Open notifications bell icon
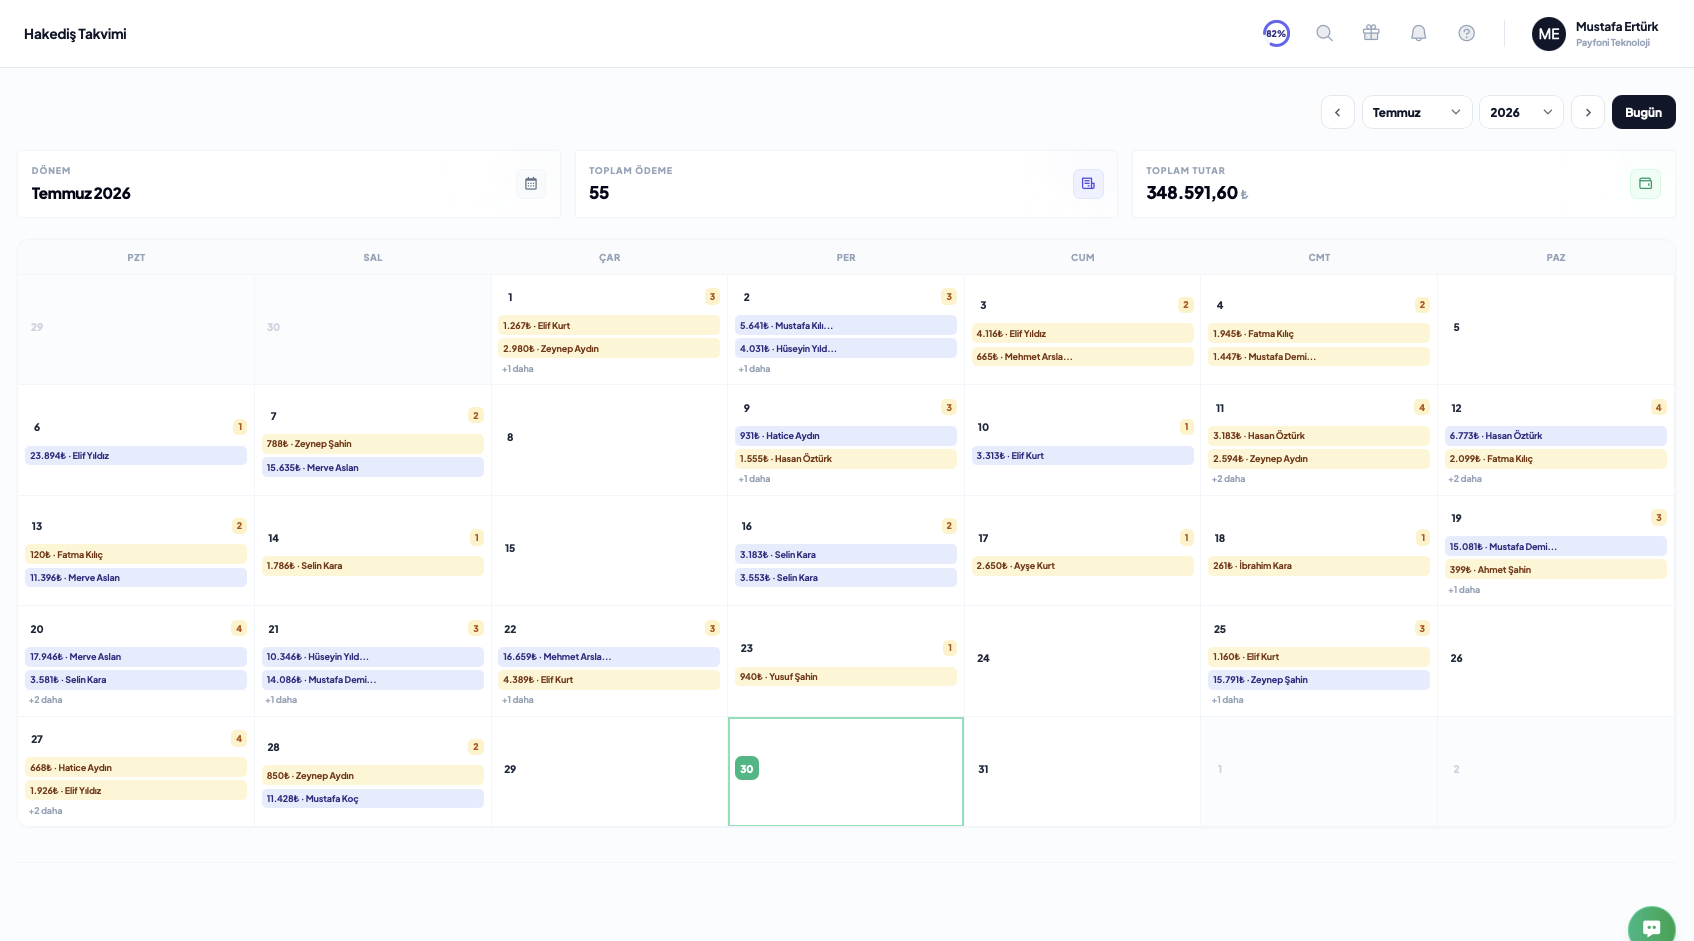The image size is (1694, 941). point(1418,33)
